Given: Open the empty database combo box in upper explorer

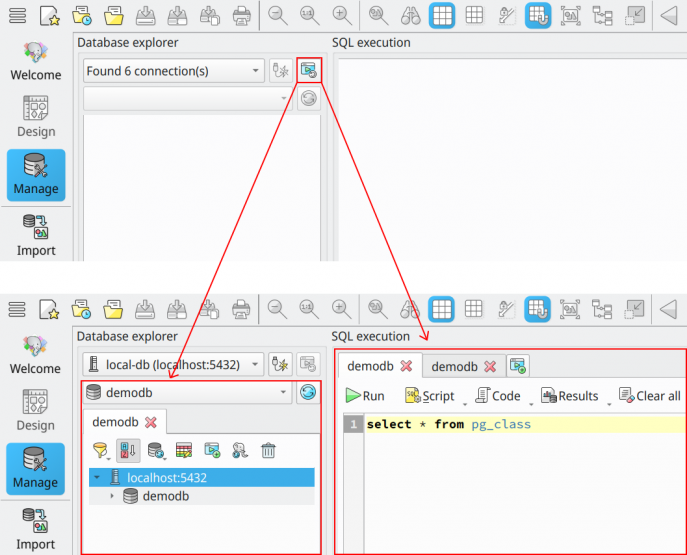Looking at the screenshot, I should point(188,99).
